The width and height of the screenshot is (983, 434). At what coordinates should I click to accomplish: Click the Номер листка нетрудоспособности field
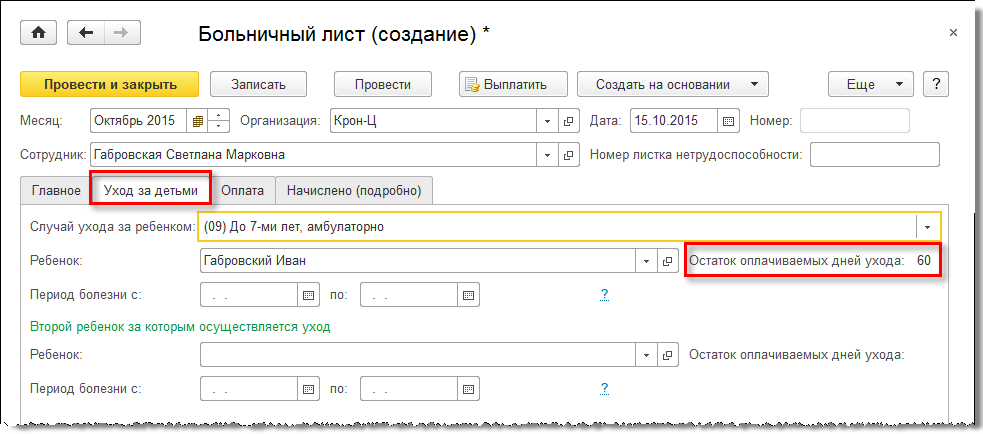coord(874,155)
